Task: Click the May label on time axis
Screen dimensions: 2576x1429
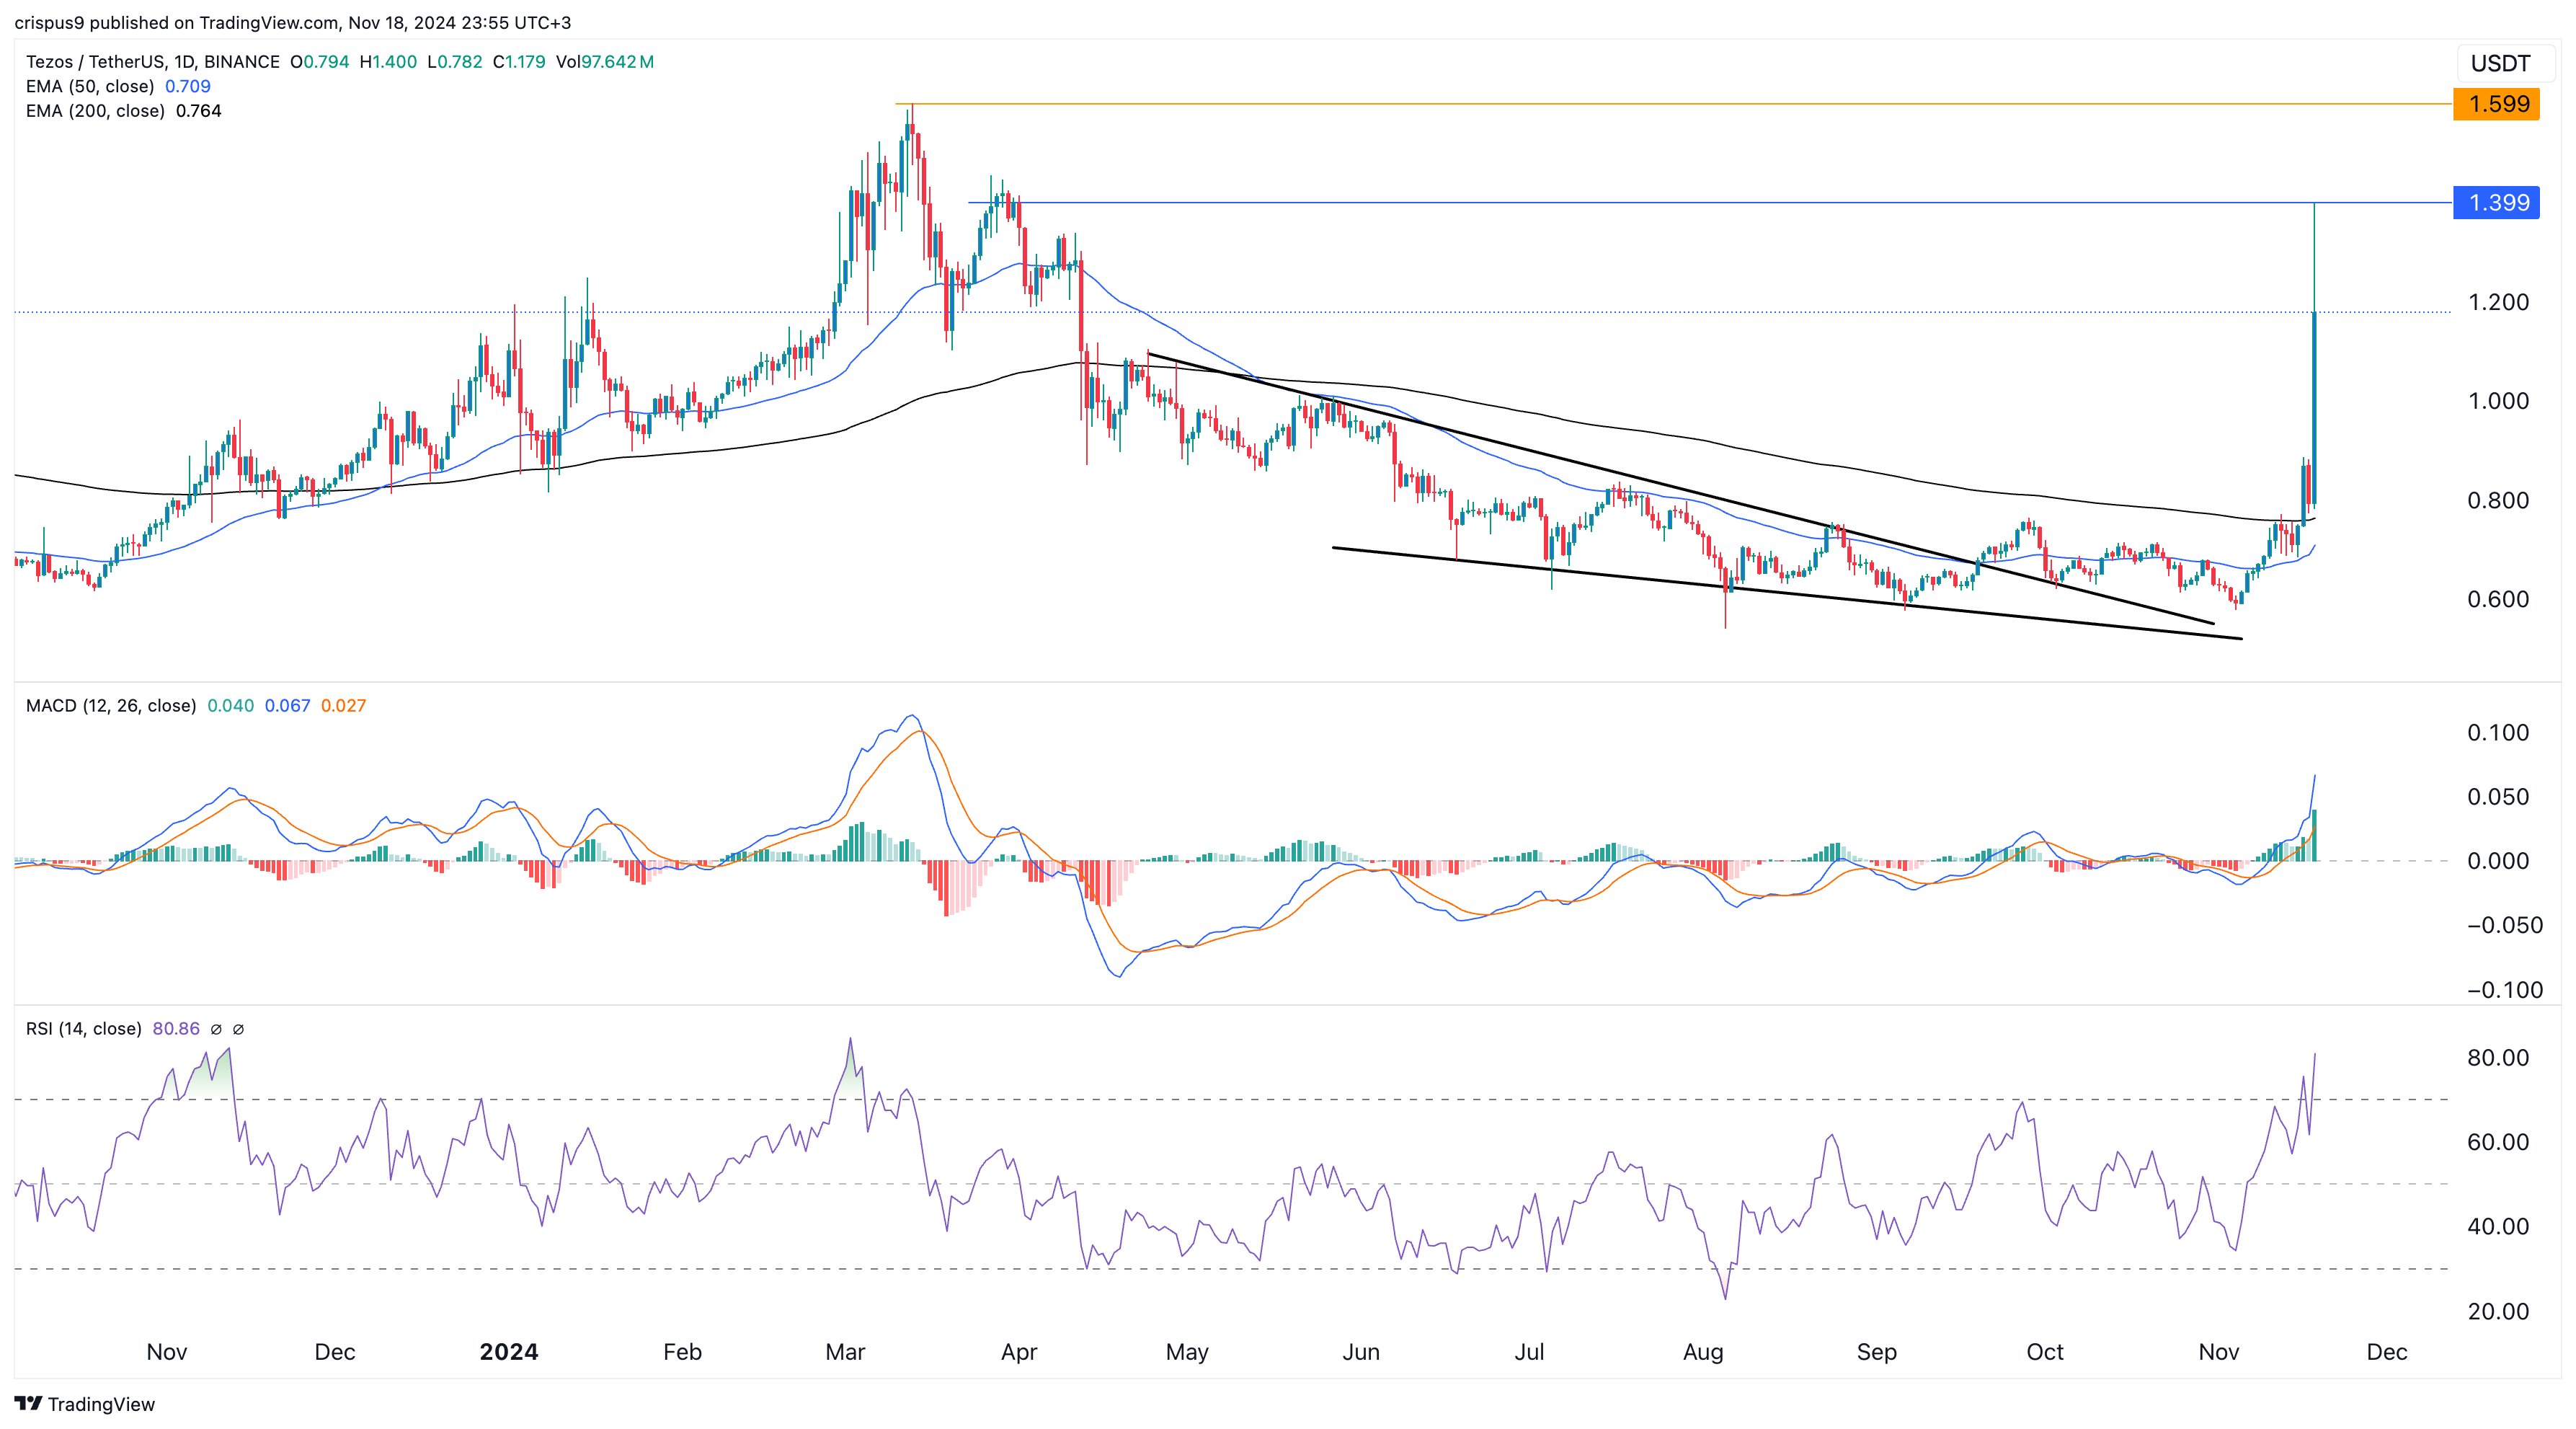Action: 1187,1352
